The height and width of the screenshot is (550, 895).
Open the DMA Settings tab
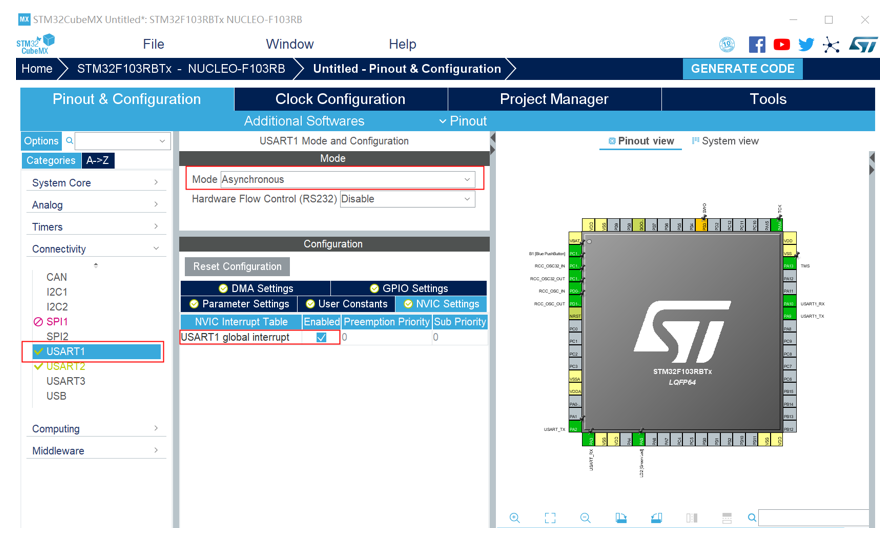coord(256,288)
